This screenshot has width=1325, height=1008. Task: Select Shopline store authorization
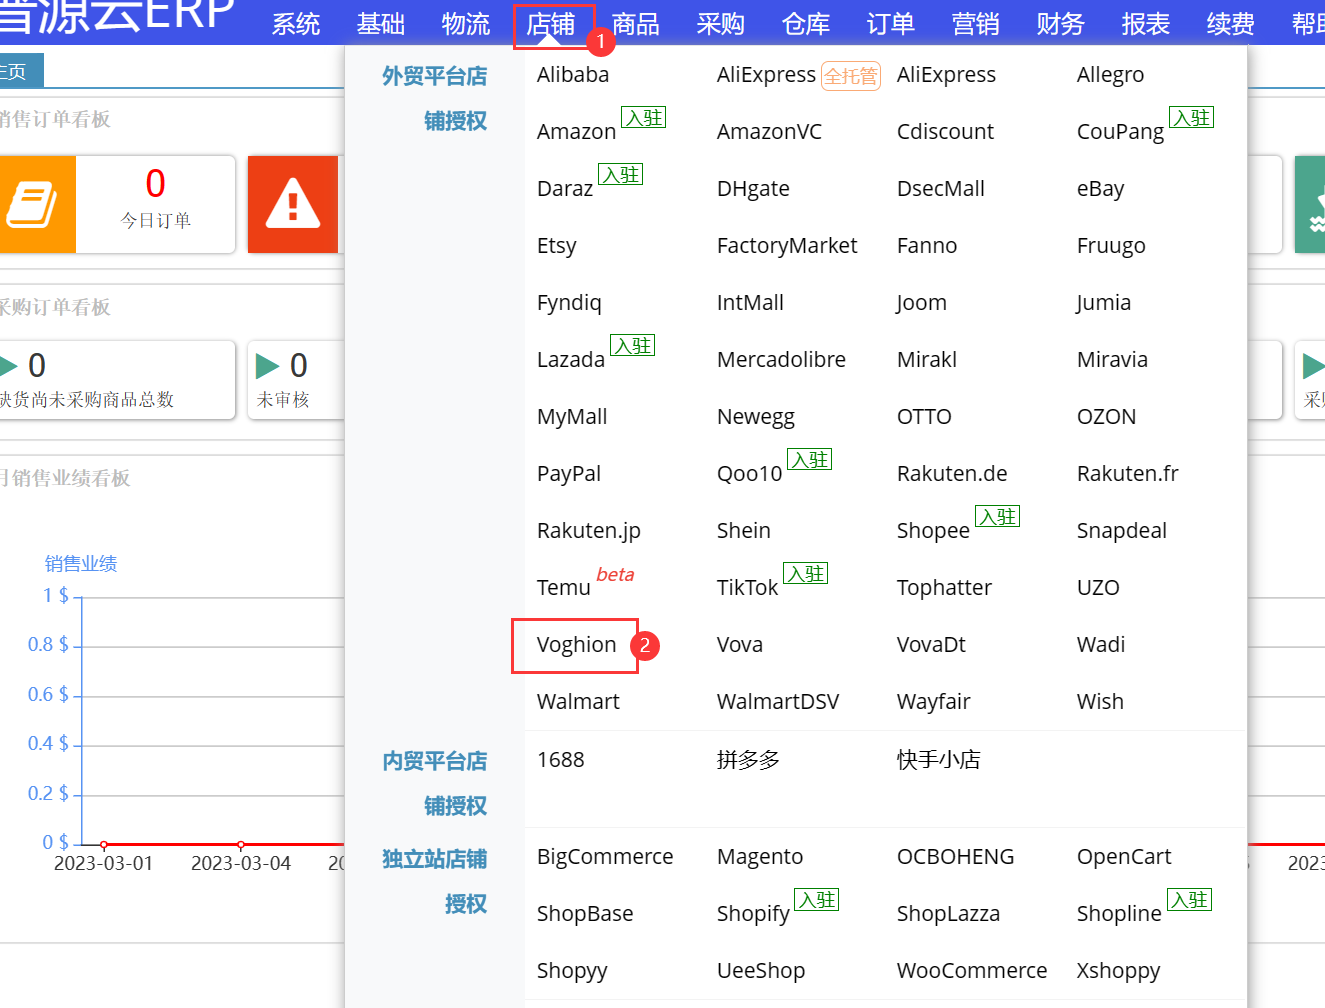point(1119,913)
